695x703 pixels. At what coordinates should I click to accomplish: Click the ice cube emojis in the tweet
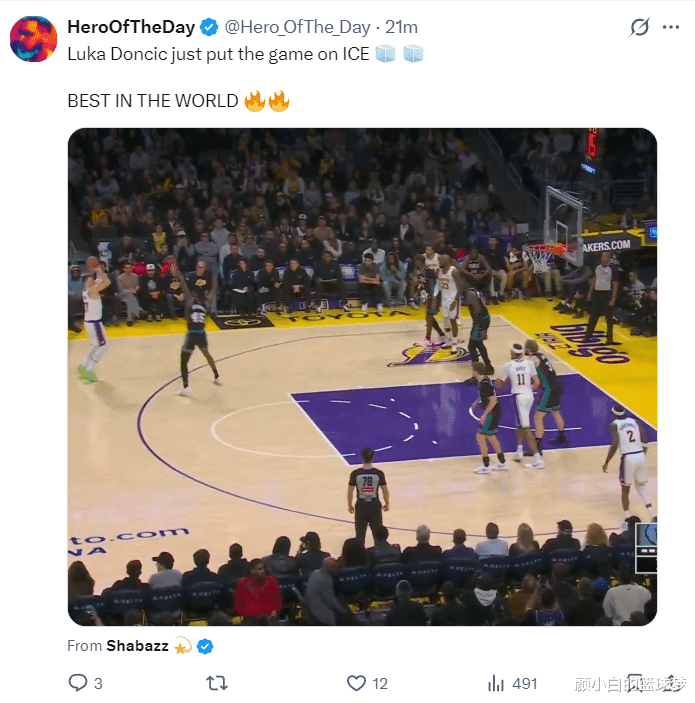click(399, 54)
